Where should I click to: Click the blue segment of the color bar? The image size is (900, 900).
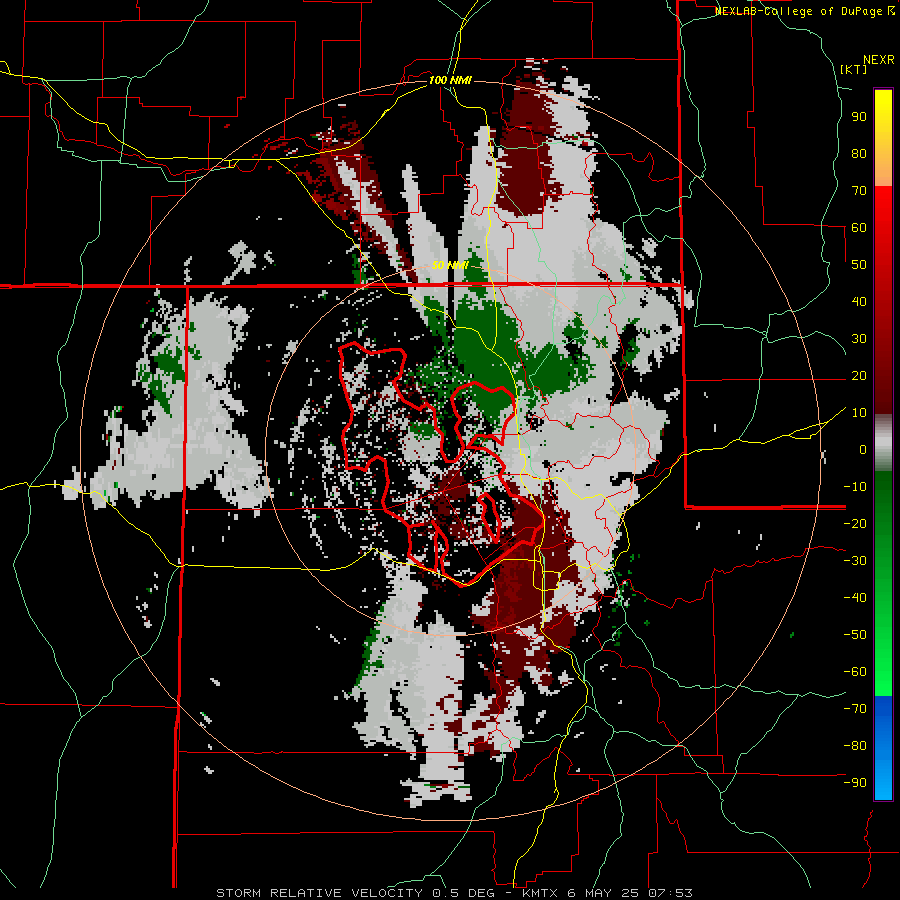click(883, 747)
